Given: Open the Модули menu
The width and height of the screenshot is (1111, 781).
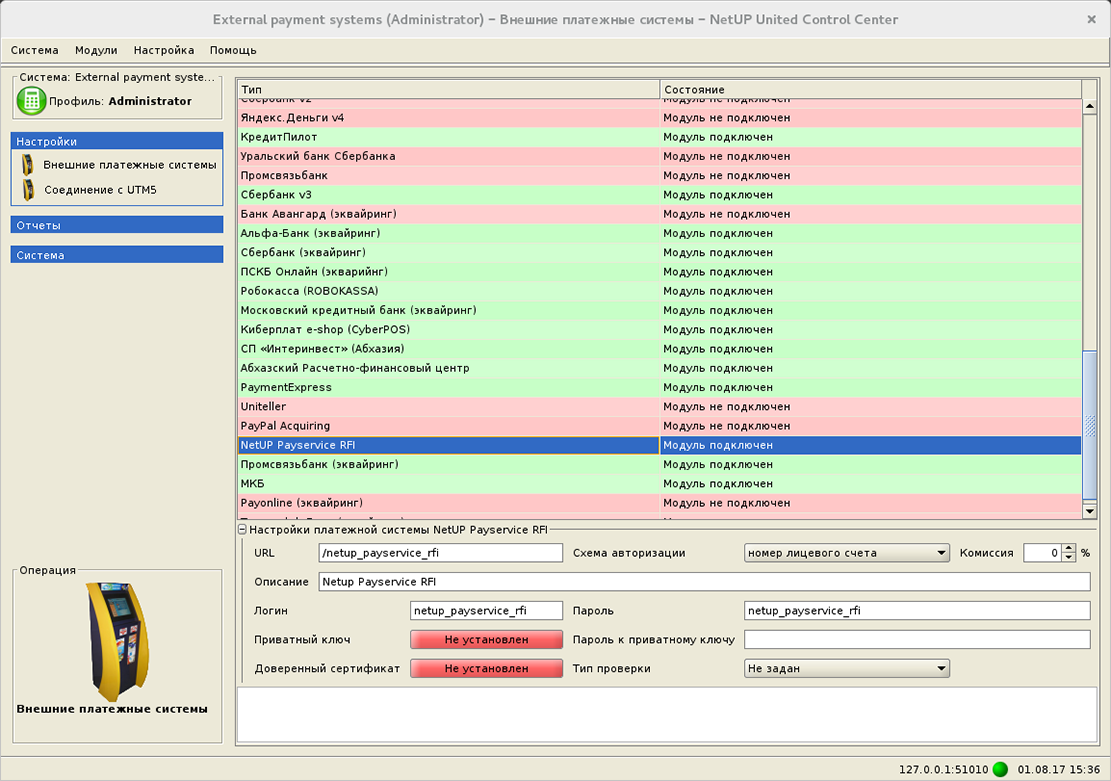Looking at the screenshot, I should (x=96, y=50).
